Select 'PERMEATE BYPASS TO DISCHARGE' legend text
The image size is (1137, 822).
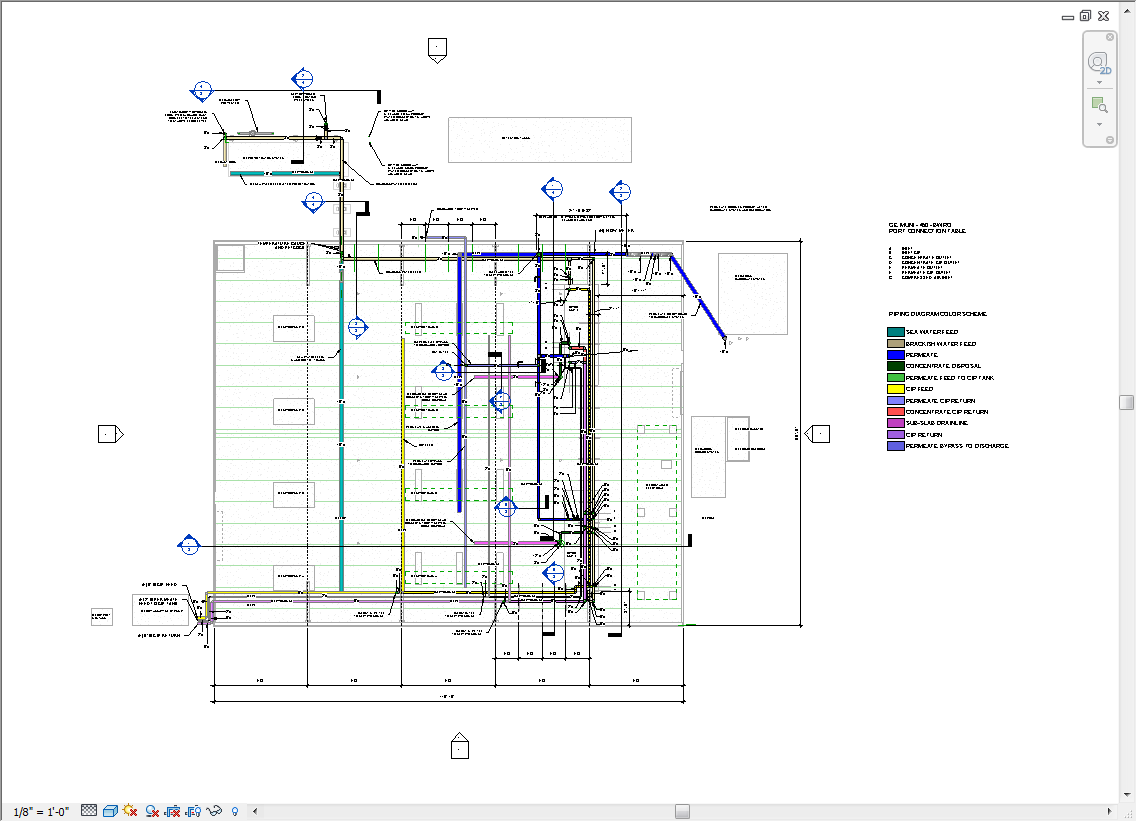[957, 446]
